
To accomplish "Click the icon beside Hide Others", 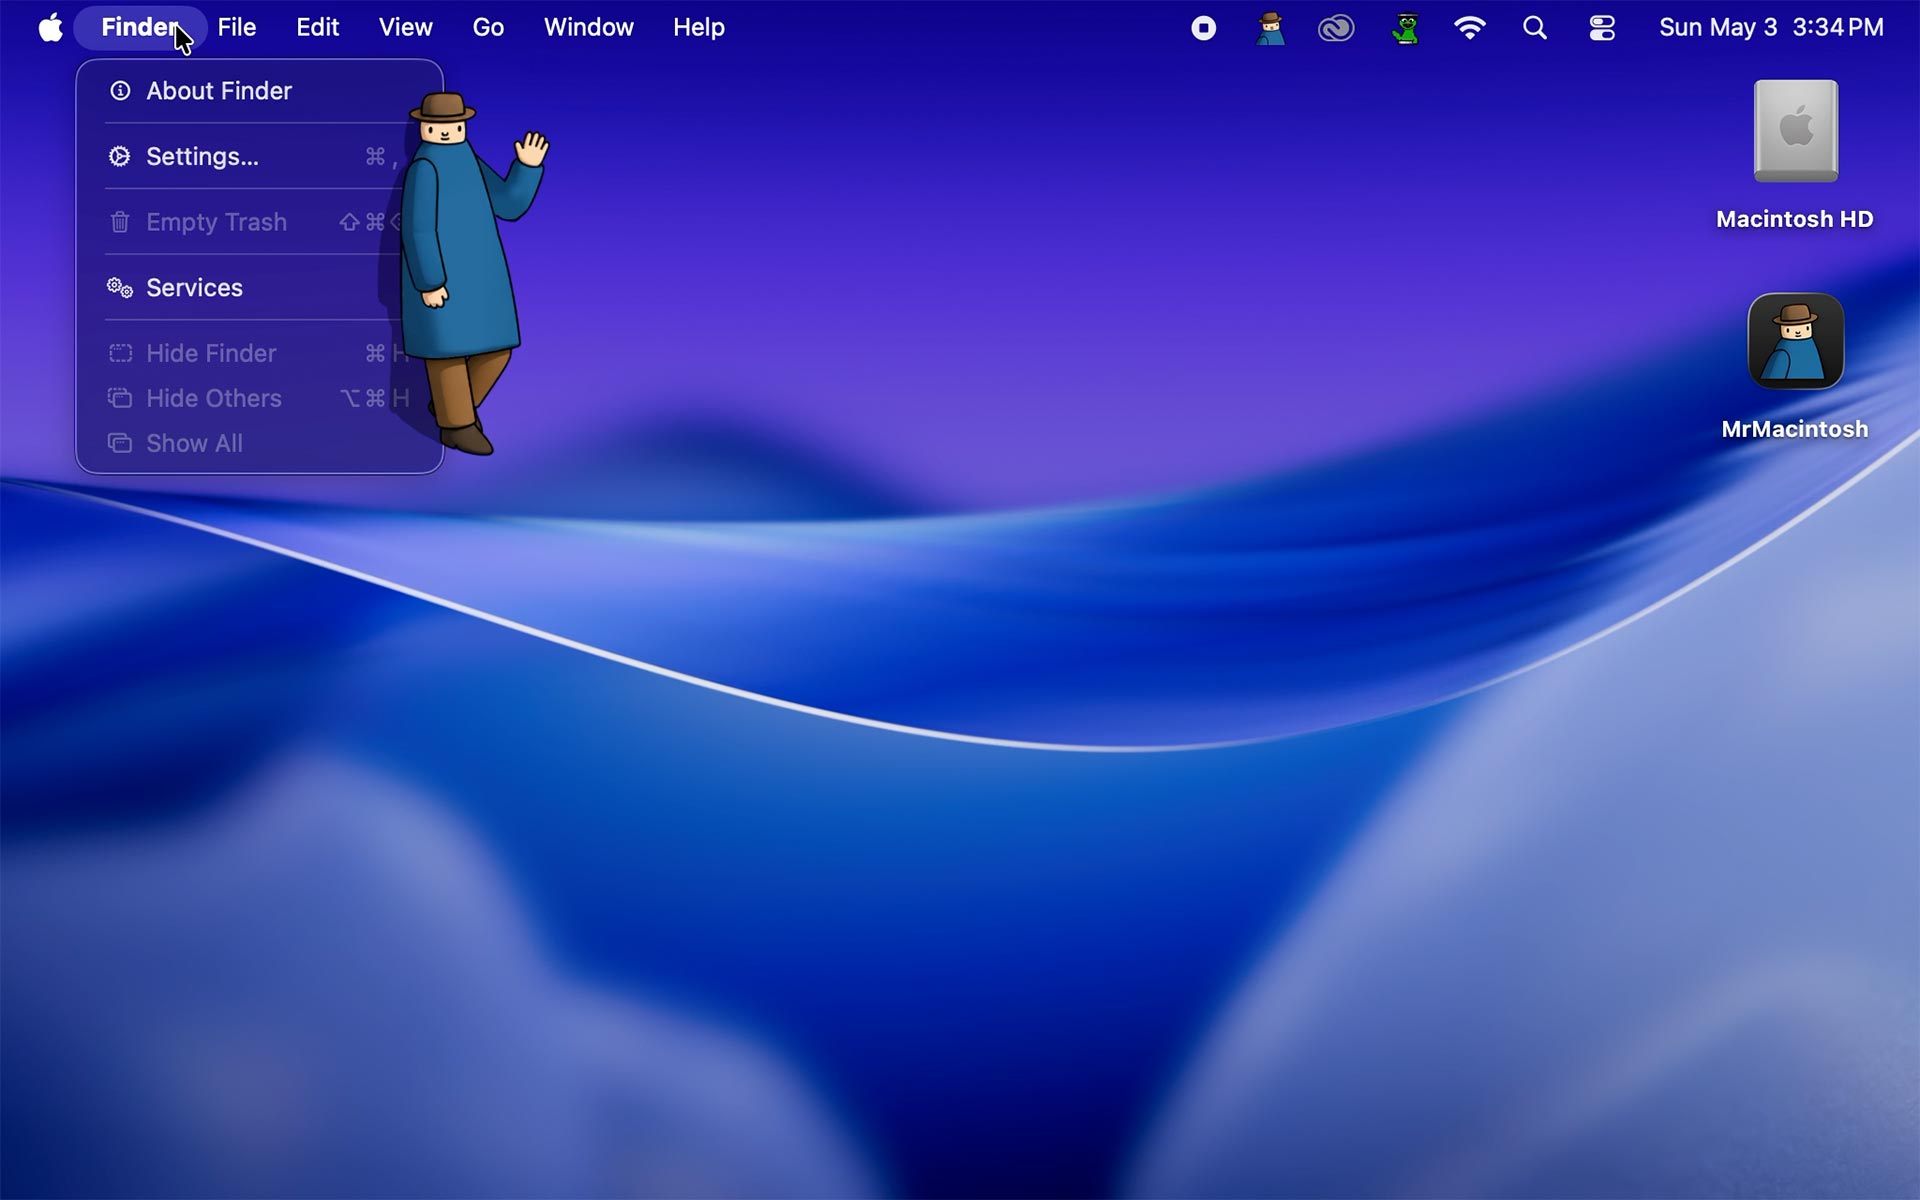I will (120, 398).
